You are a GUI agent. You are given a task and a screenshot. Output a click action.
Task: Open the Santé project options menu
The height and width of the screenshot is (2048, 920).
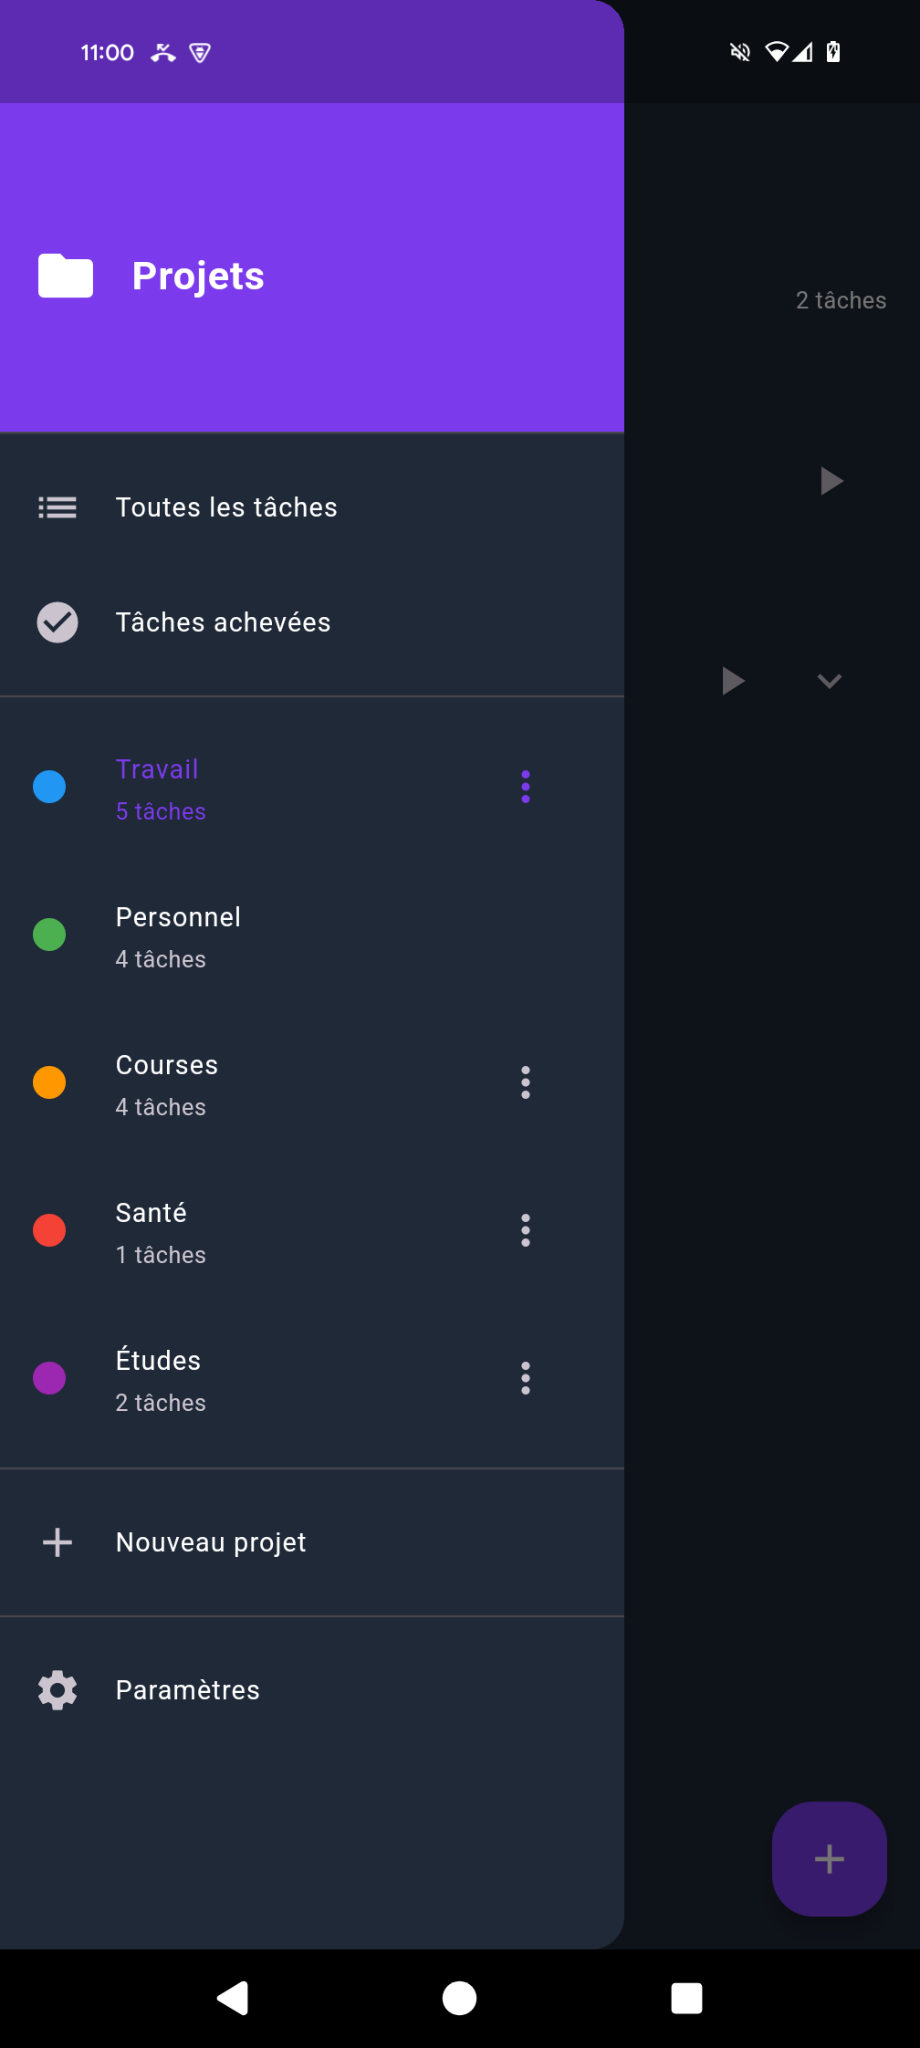(x=525, y=1230)
